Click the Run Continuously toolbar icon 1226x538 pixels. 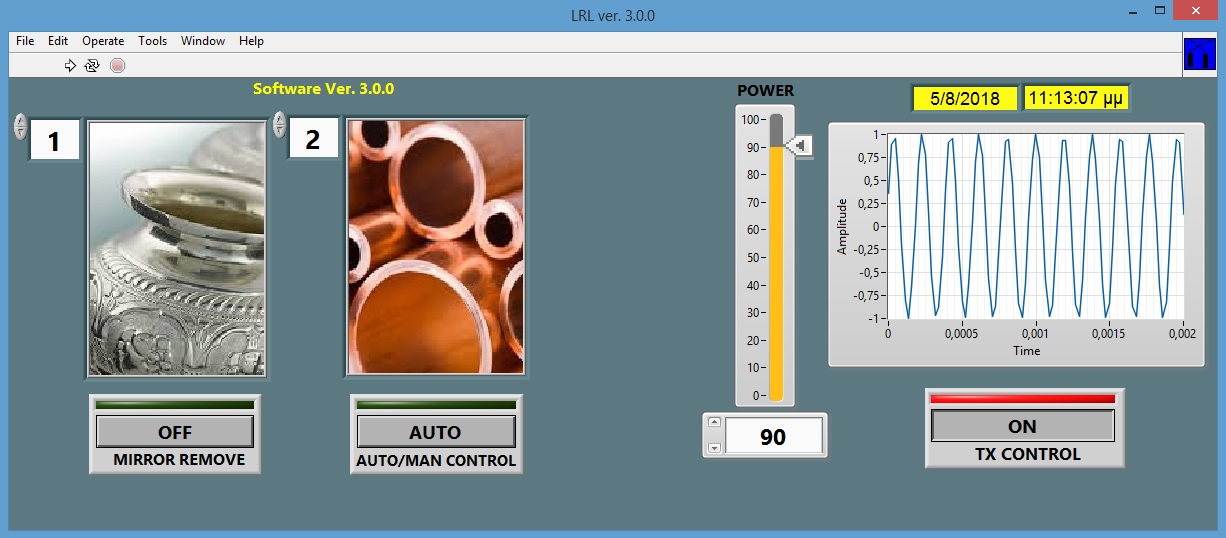pos(92,66)
